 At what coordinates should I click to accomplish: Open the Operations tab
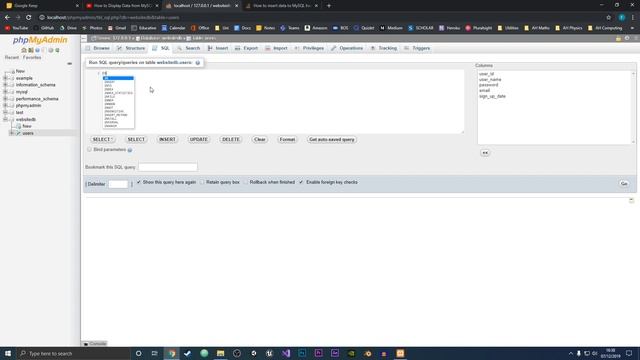pos(347,48)
